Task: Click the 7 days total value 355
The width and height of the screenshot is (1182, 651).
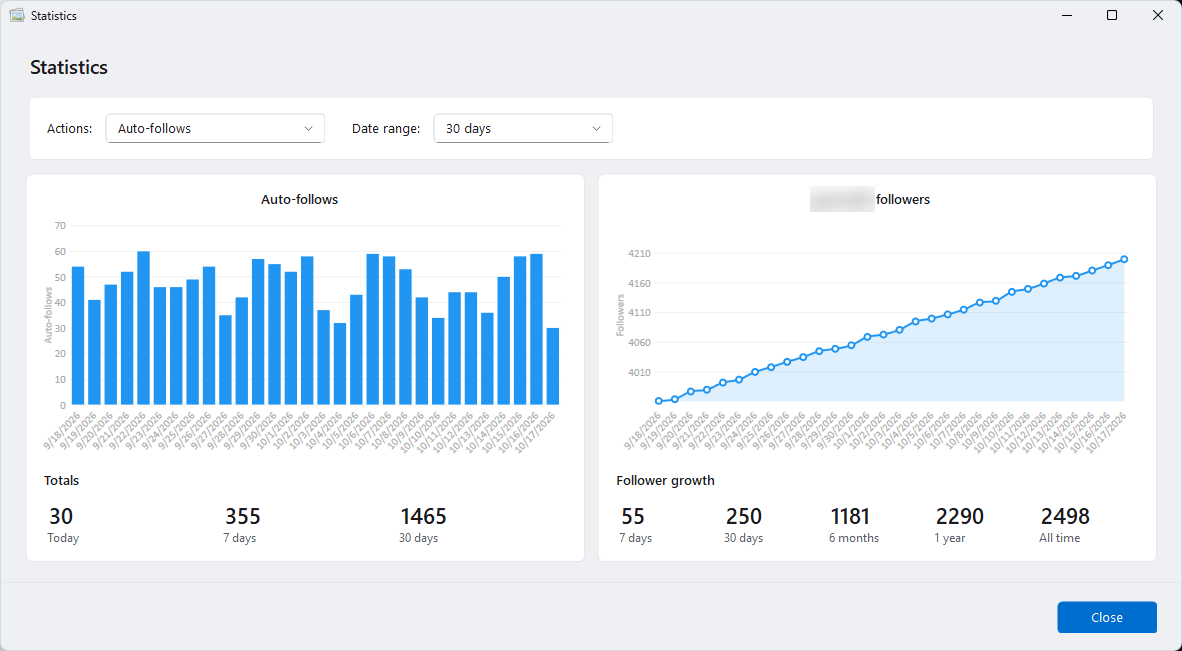Action: [x=243, y=516]
